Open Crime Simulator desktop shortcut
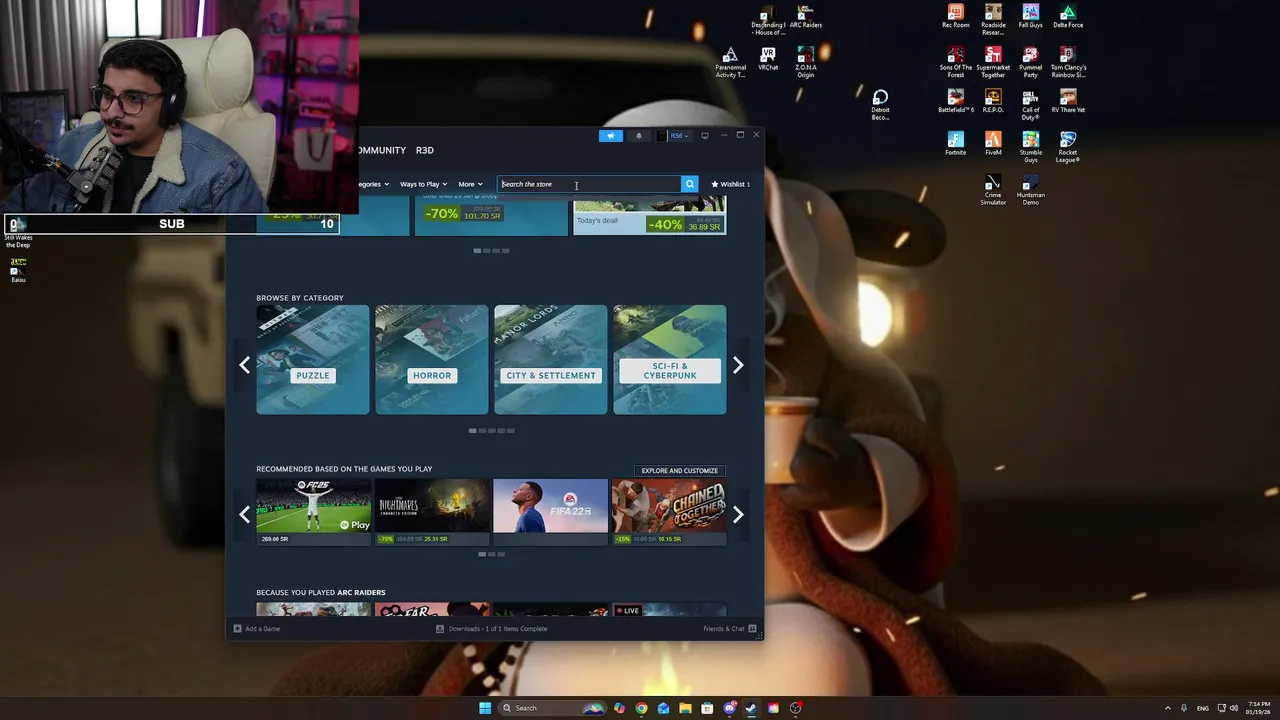The image size is (1280, 720). coord(993,190)
